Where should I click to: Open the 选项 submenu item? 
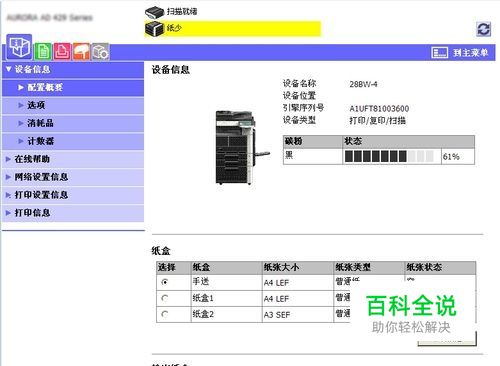point(73,106)
